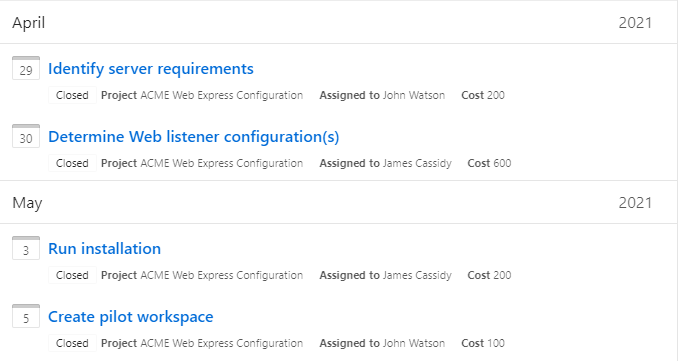
Task: Open Determine Web listener configuration(s) link
Action: click(194, 137)
